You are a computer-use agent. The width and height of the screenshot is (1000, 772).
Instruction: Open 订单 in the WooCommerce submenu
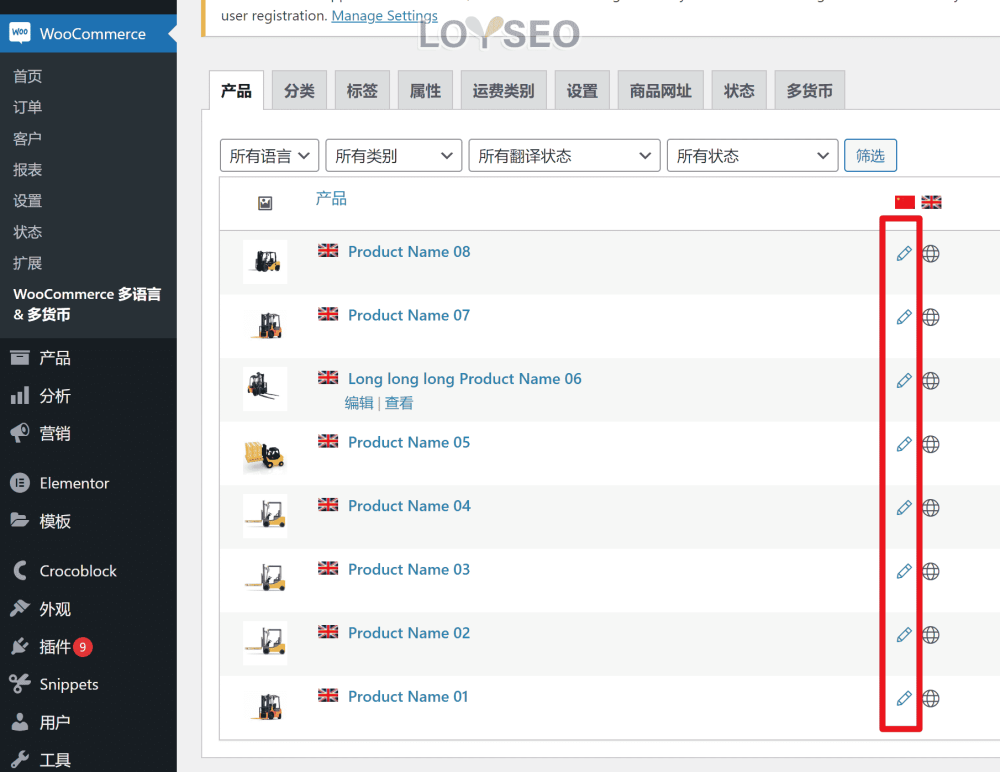click(x=27, y=107)
